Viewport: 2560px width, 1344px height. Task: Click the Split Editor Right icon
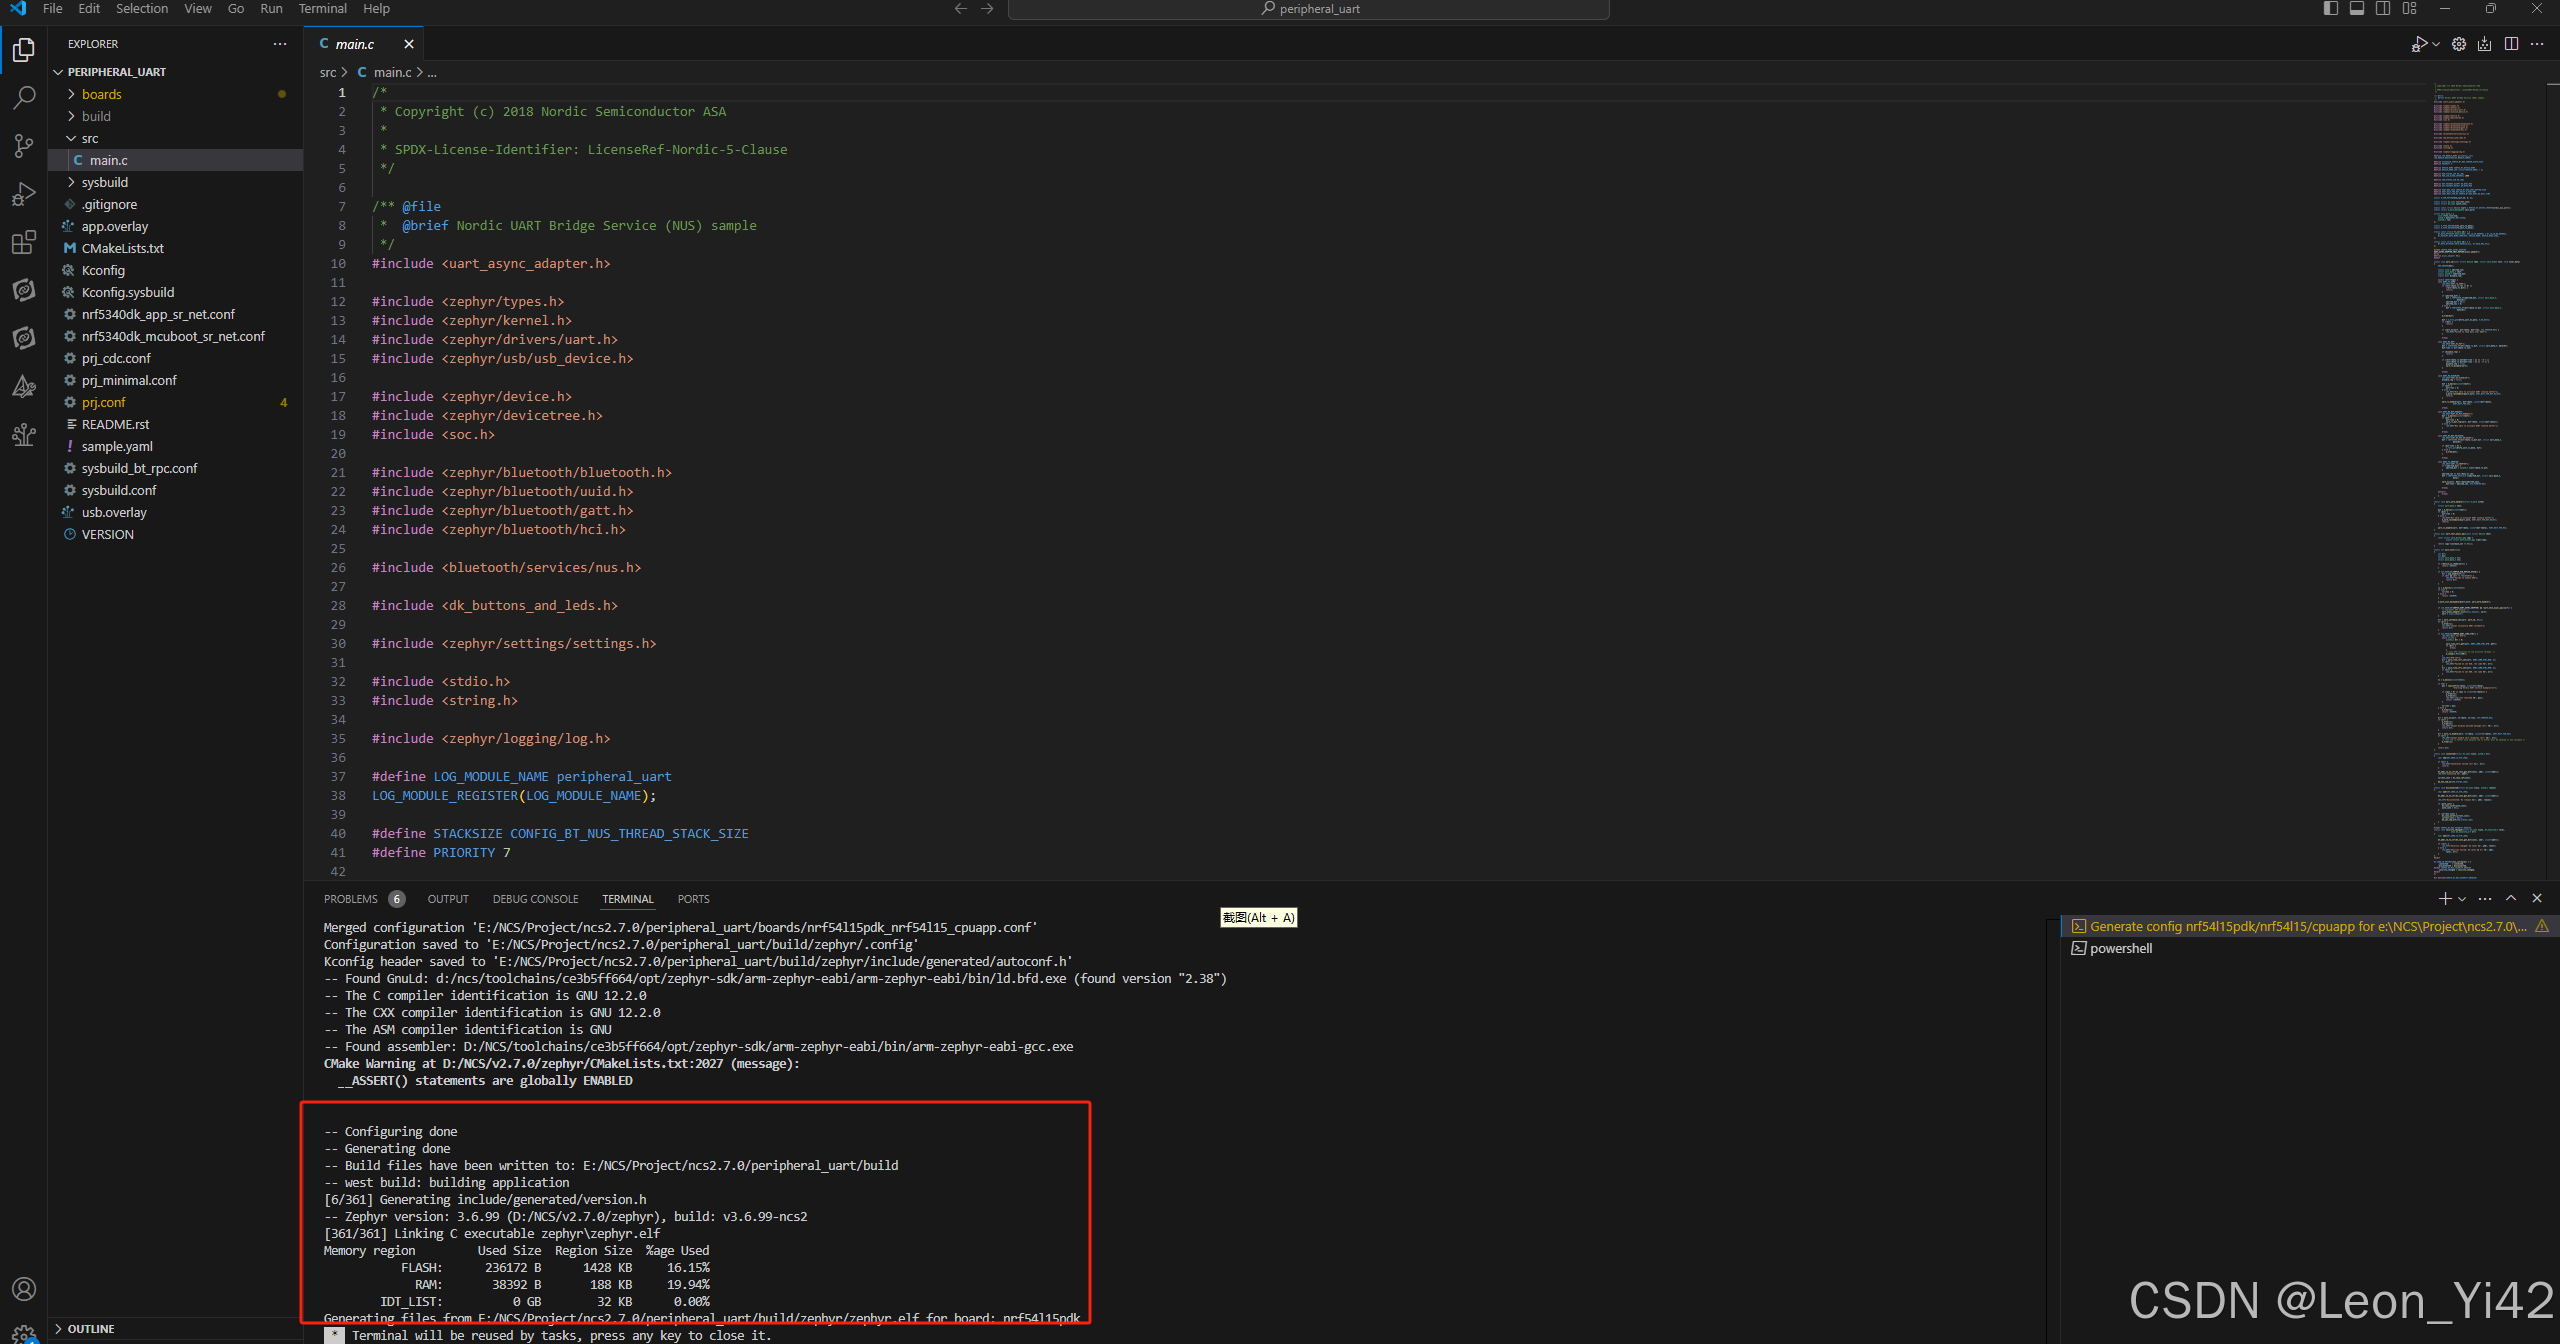click(2511, 44)
